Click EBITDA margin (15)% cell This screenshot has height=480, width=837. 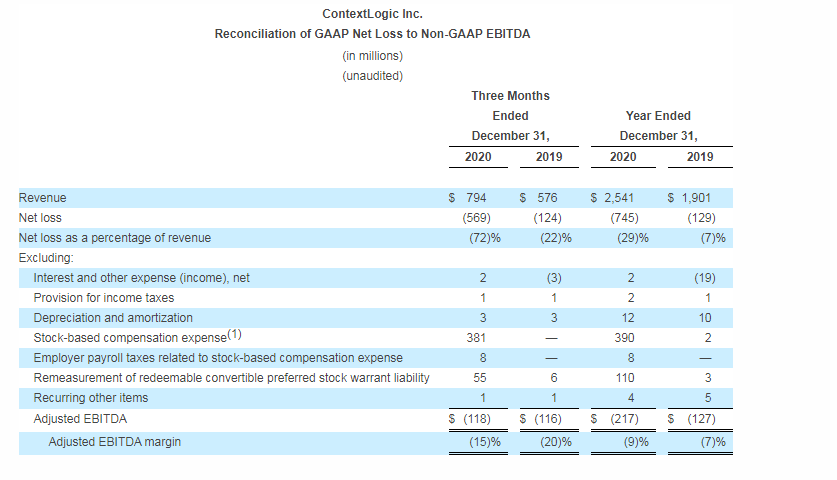point(485,442)
